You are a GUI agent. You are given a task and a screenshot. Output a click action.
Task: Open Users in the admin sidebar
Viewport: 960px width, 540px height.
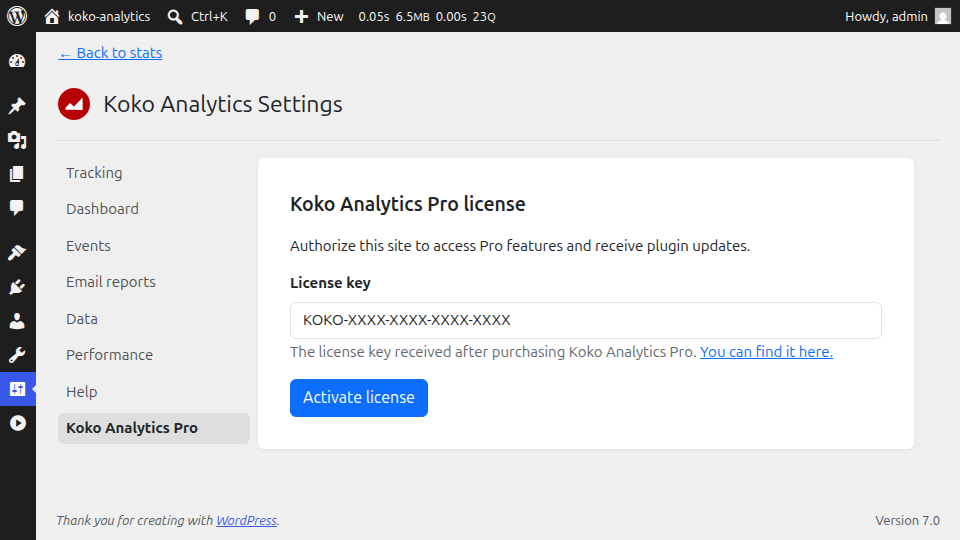[x=17, y=321]
